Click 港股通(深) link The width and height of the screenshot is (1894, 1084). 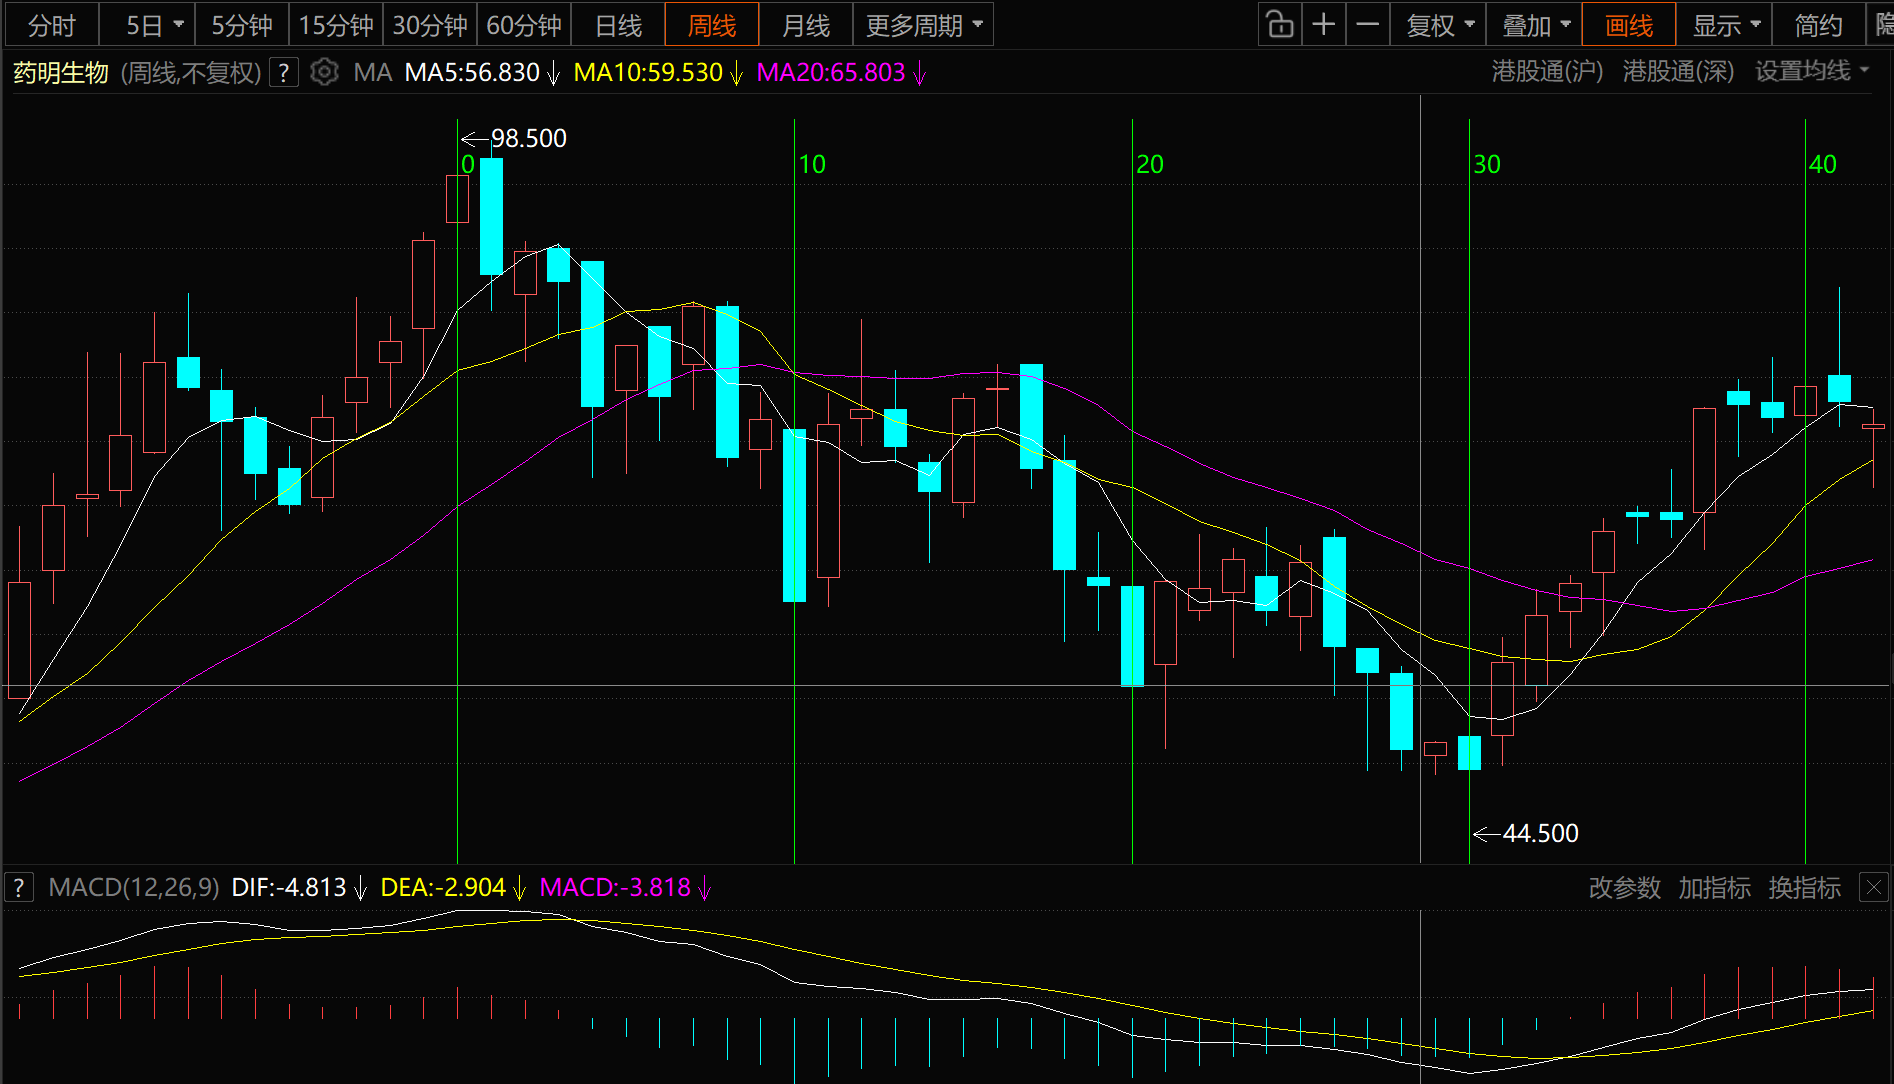(x=1678, y=72)
